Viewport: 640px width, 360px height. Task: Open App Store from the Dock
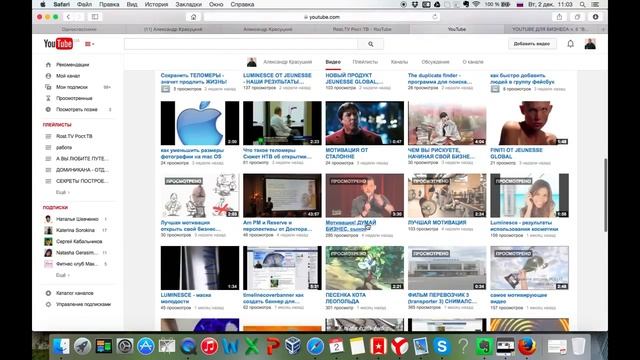146,346
